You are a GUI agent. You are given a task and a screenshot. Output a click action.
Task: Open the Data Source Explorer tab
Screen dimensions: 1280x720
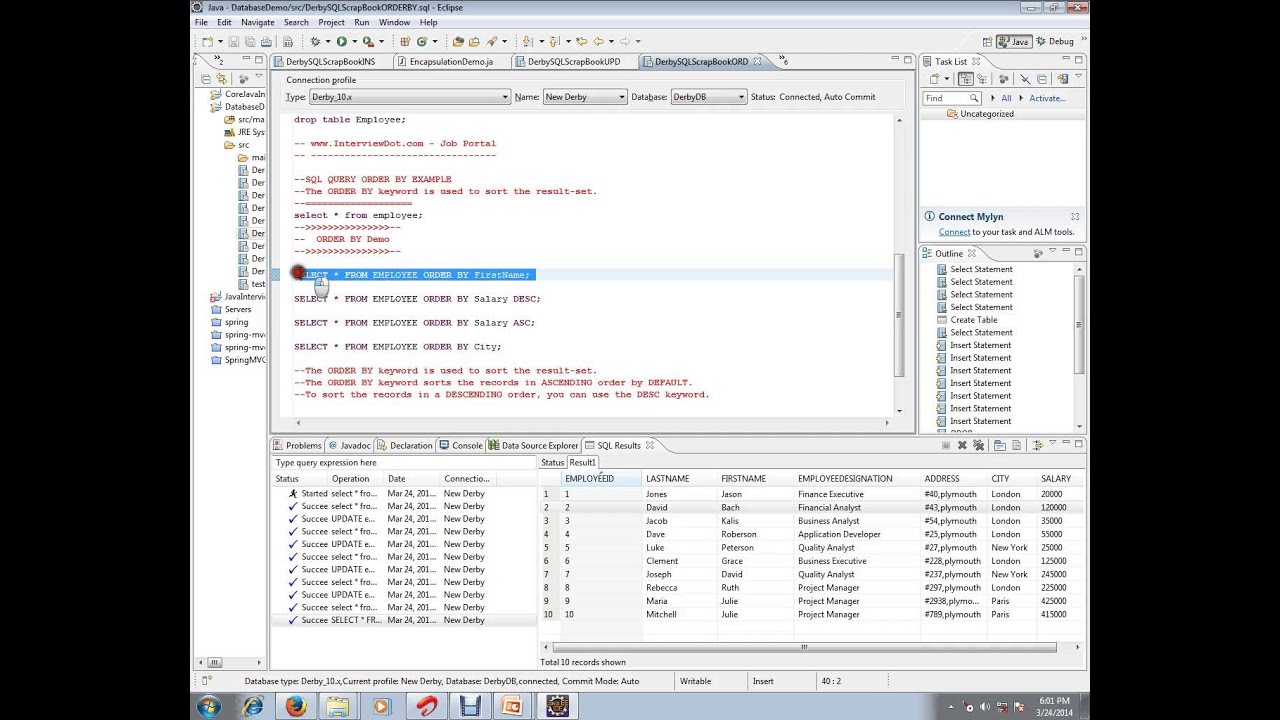pyautogui.click(x=533, y=445)
